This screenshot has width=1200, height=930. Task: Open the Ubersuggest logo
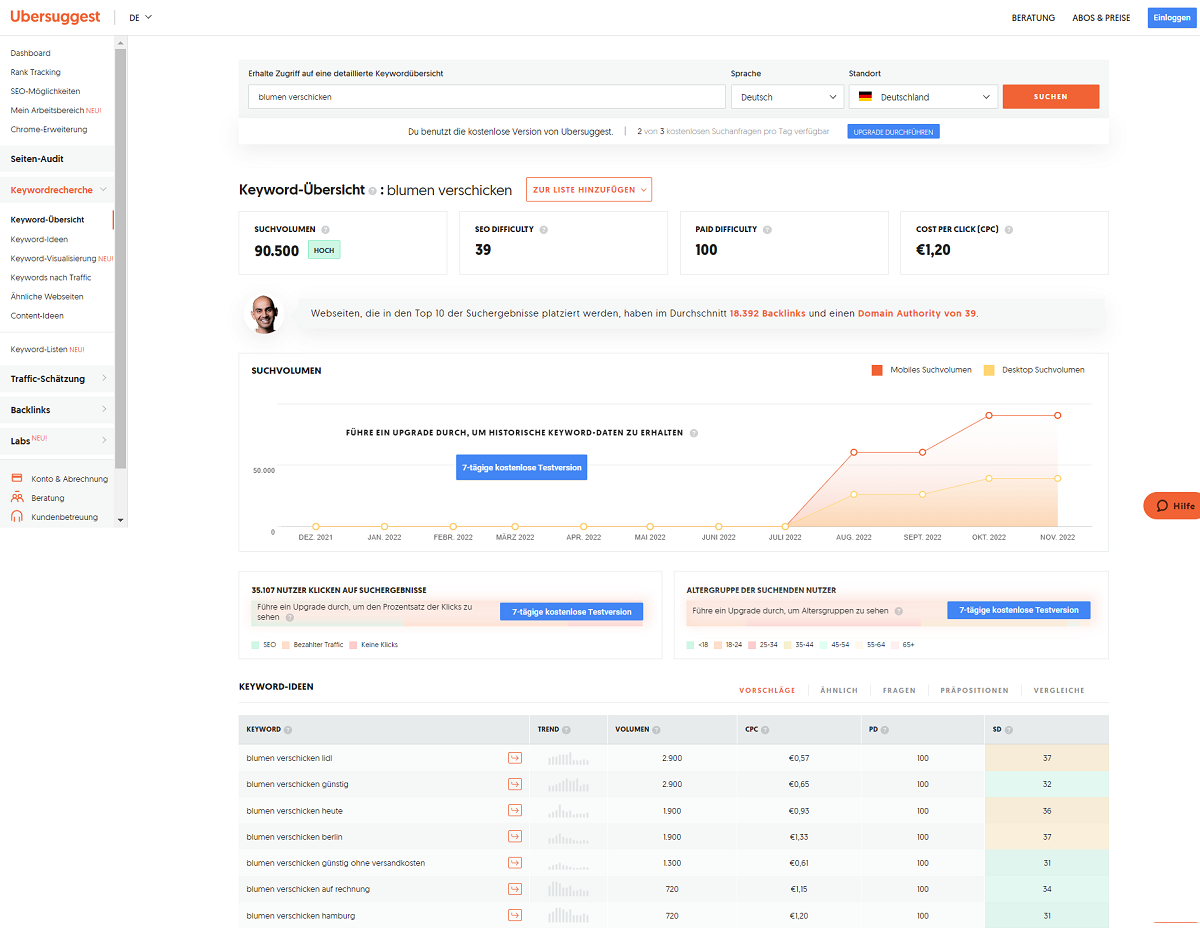[x=56, y=17]
